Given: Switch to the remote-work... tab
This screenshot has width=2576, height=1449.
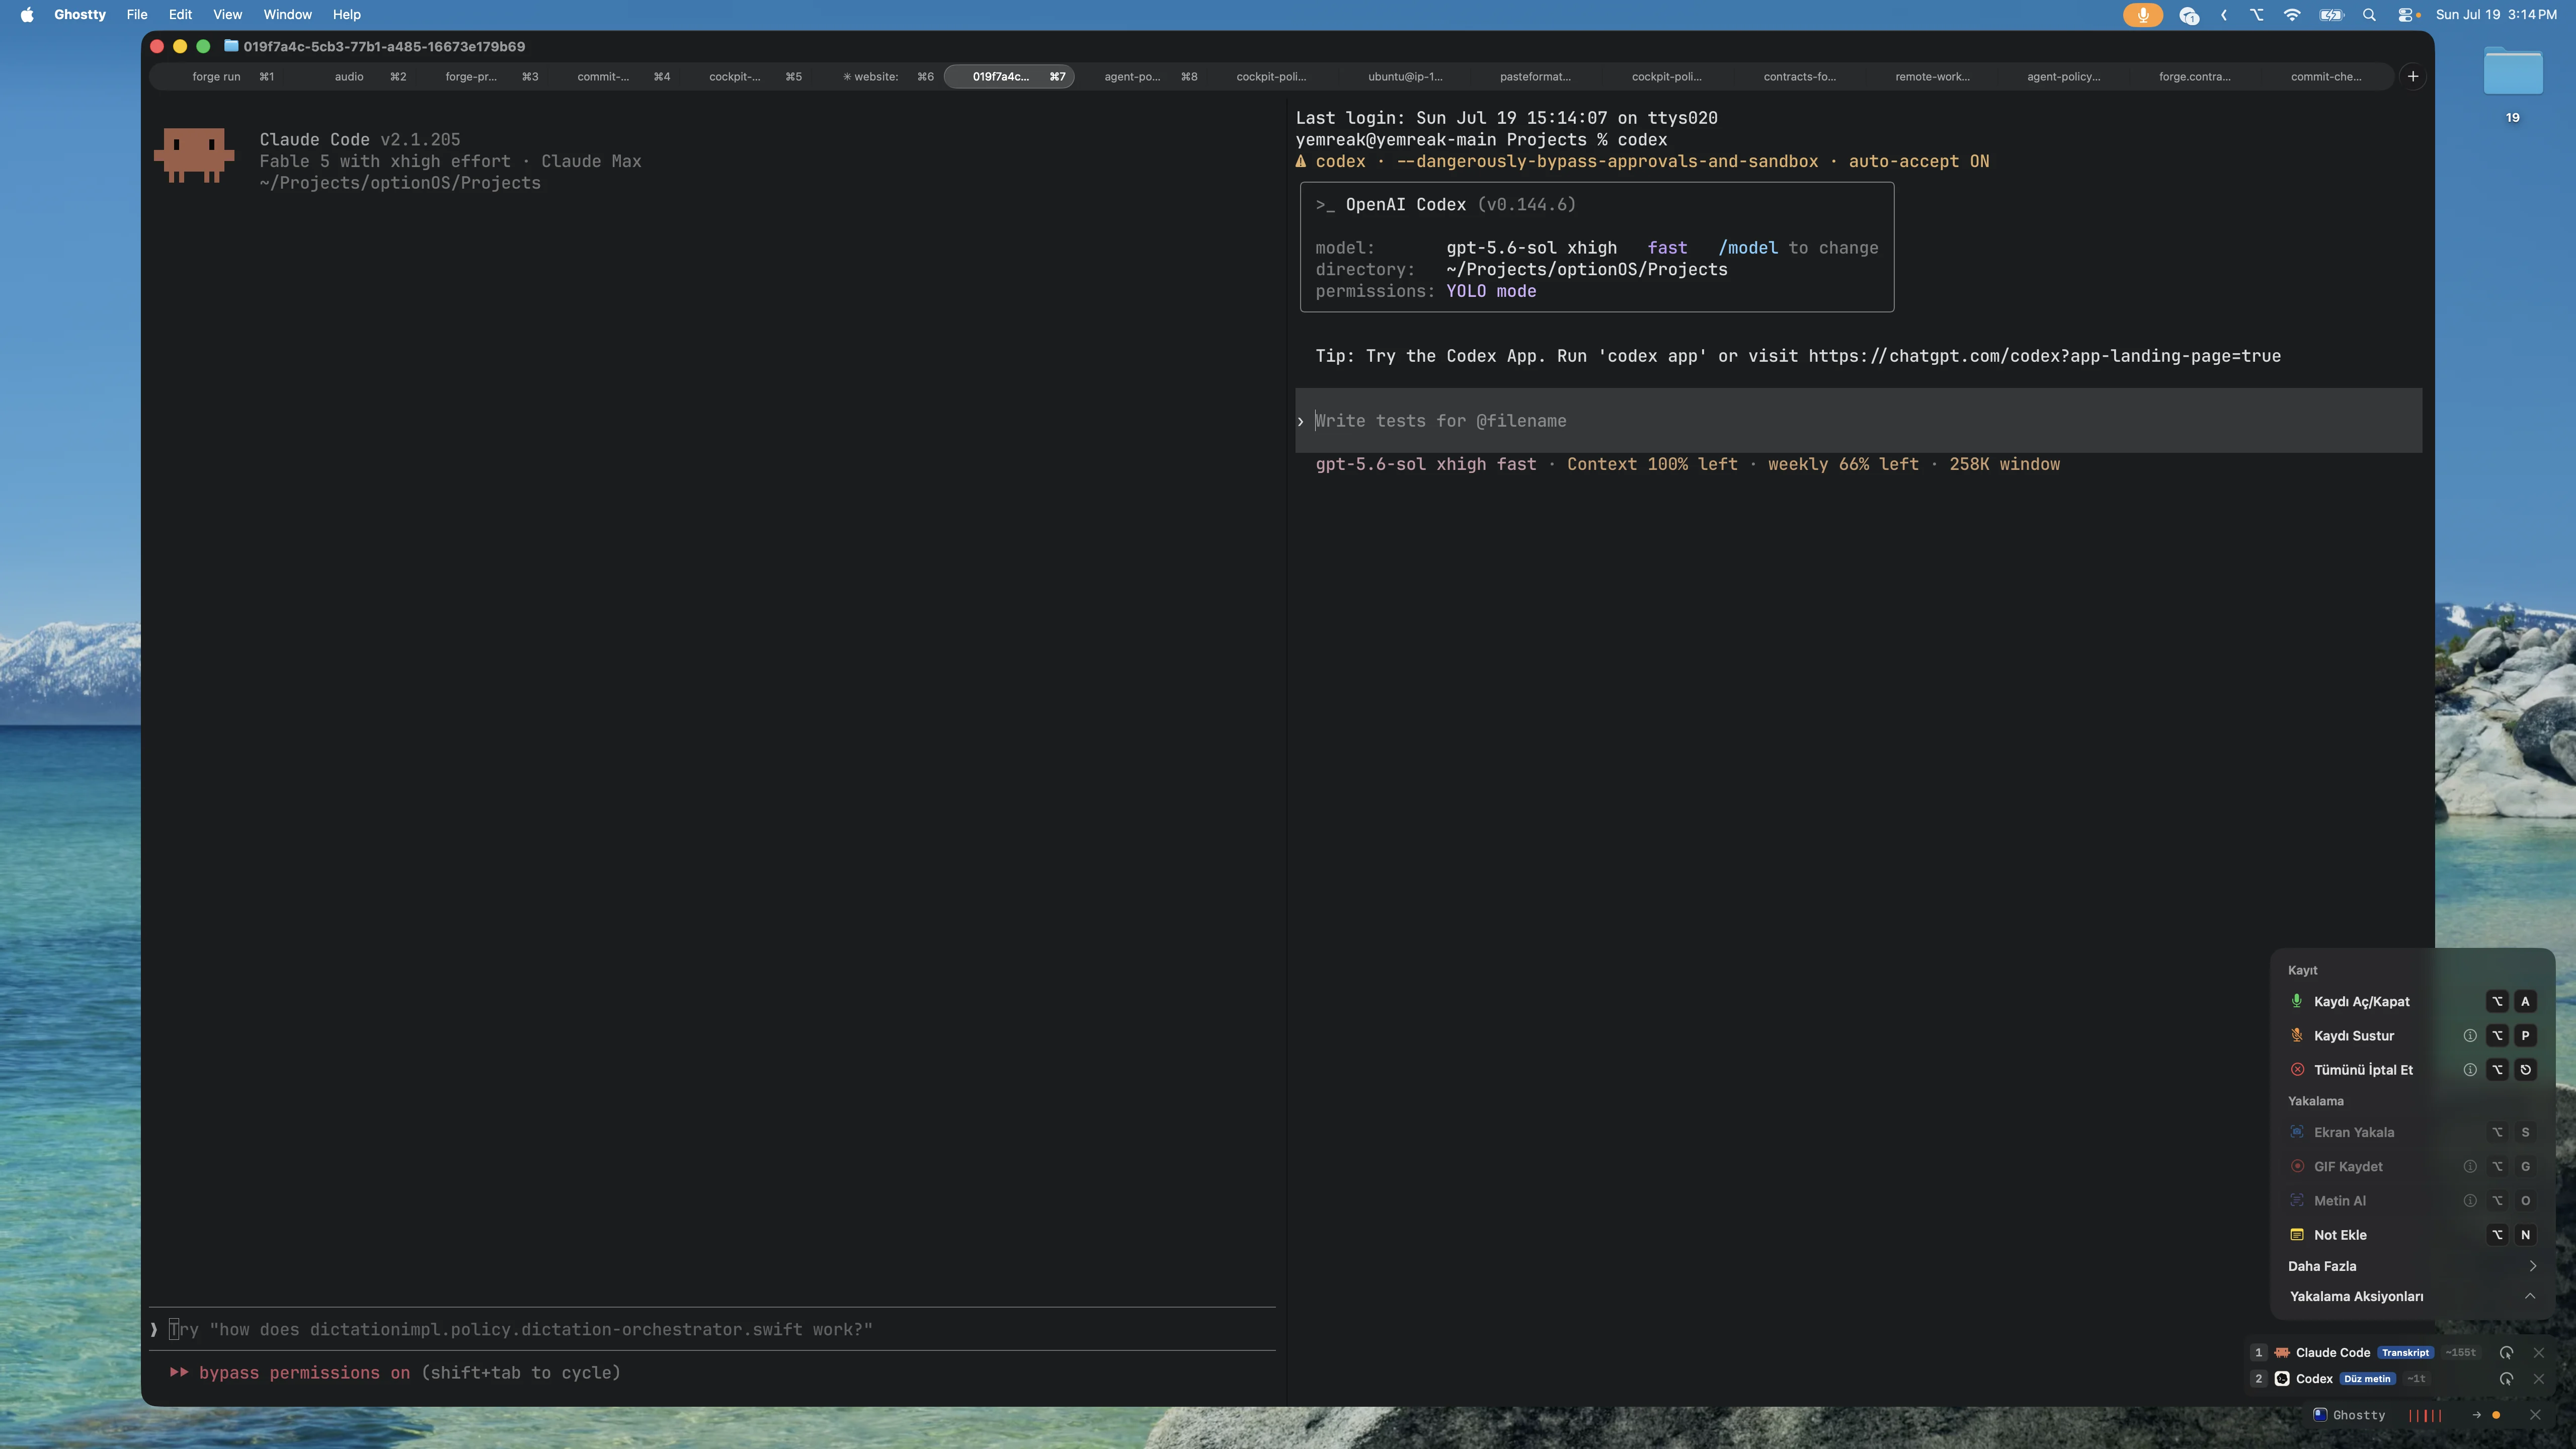Looking at the screenshot, I should (x=1932, y=76).
